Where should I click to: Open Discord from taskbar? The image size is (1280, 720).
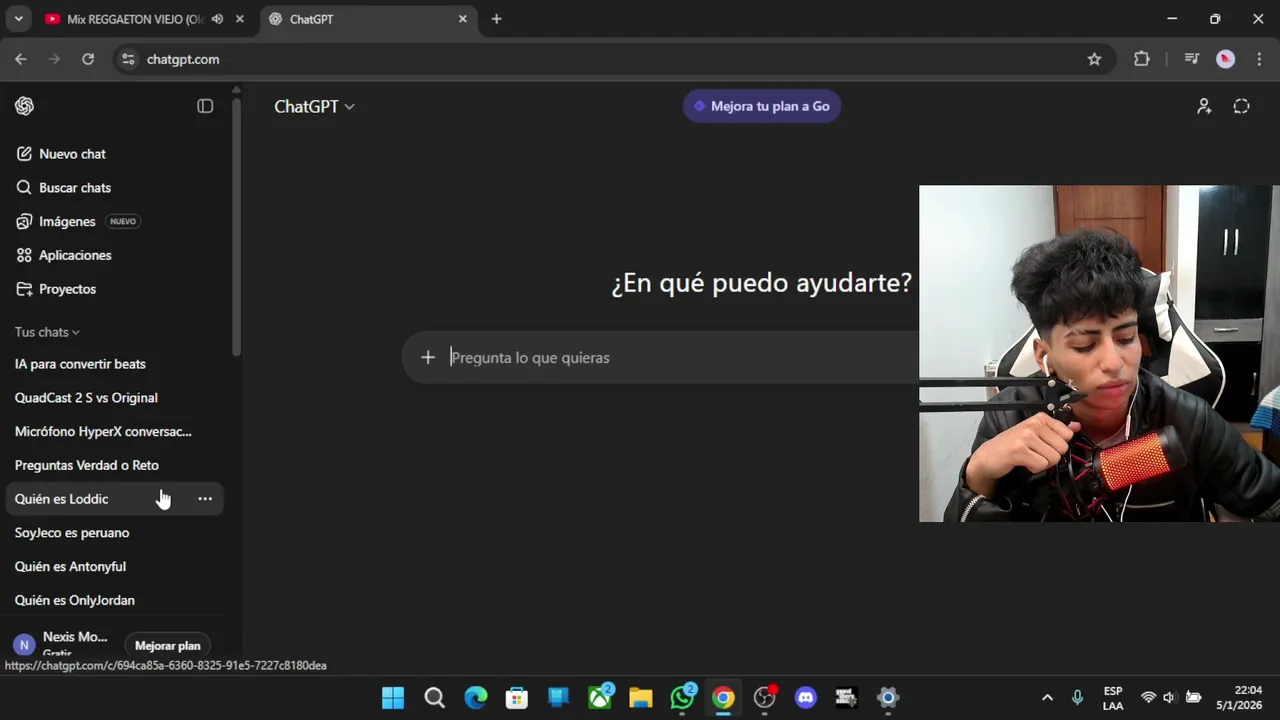(x=806, y=698)
